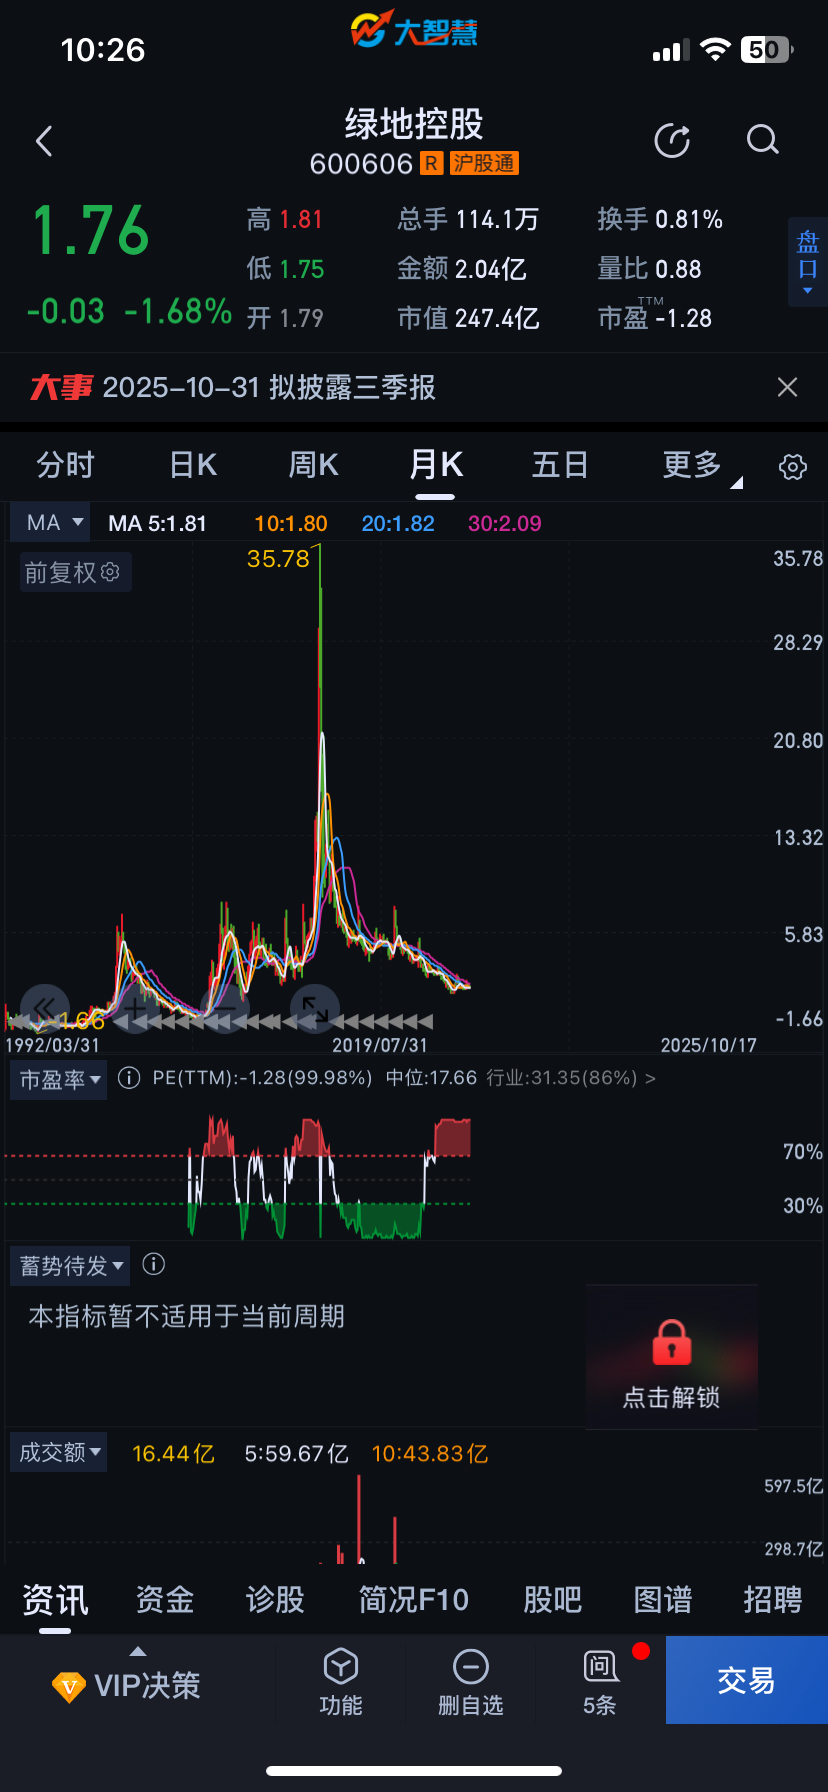
Task: Switch to 周K chart tab
Action: pos(313,465)
